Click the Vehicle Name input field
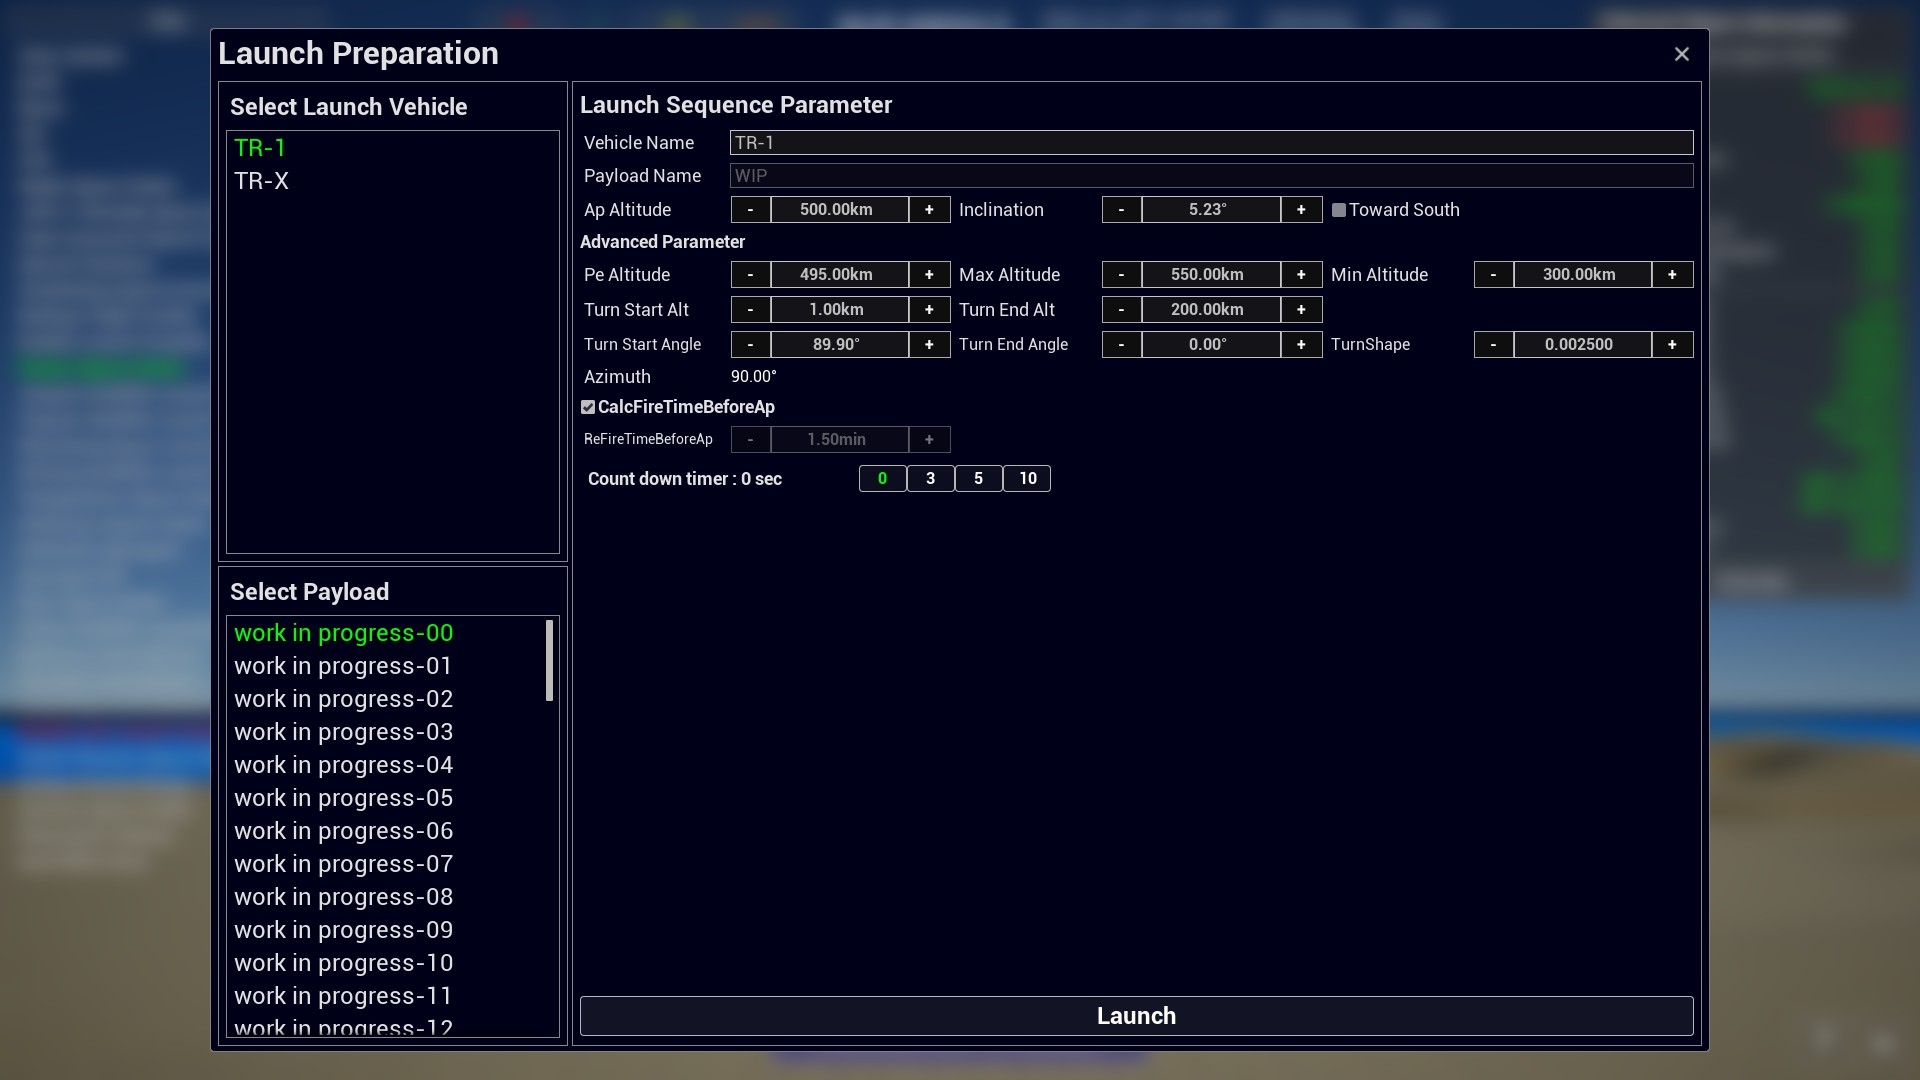Screen dimensions: 1920x1080 pos(1210,143)
